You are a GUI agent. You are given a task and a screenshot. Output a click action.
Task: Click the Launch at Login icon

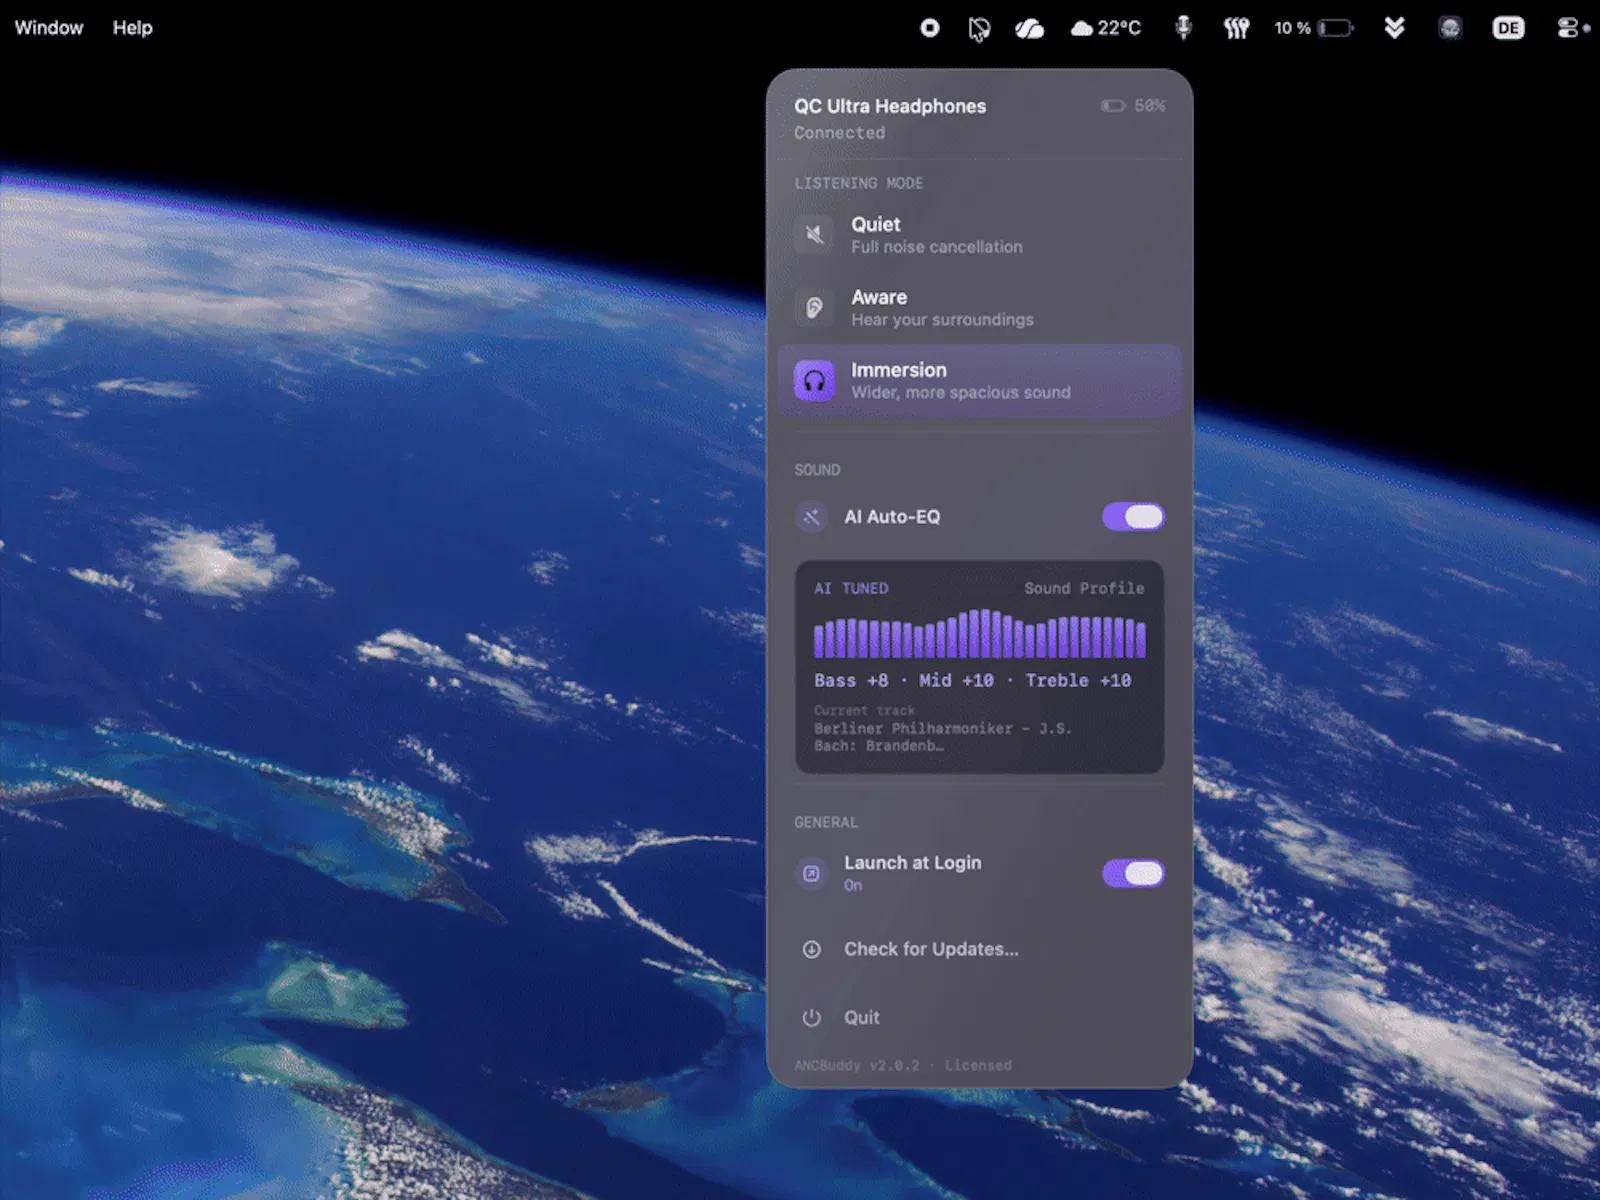click(x=811, y=873)
